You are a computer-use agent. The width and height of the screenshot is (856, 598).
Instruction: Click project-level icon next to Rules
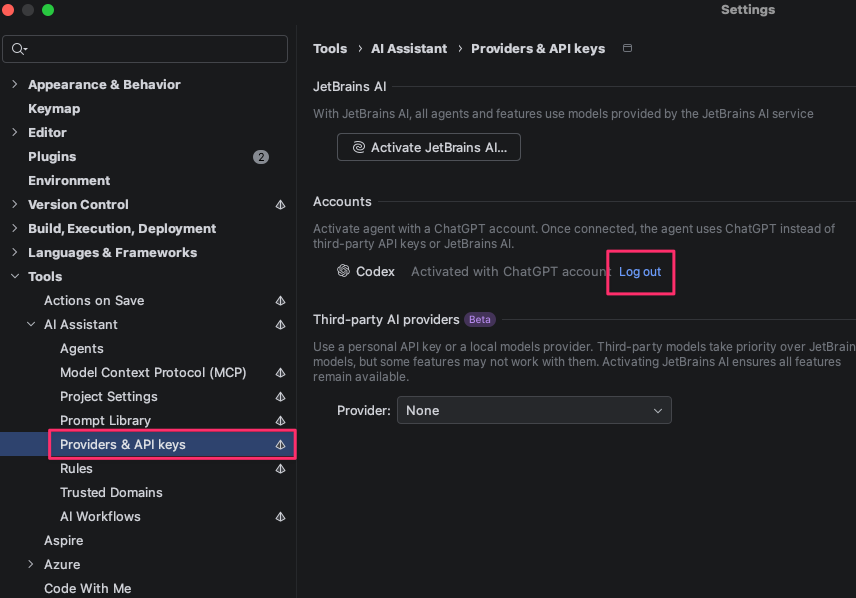pos(280,469)
